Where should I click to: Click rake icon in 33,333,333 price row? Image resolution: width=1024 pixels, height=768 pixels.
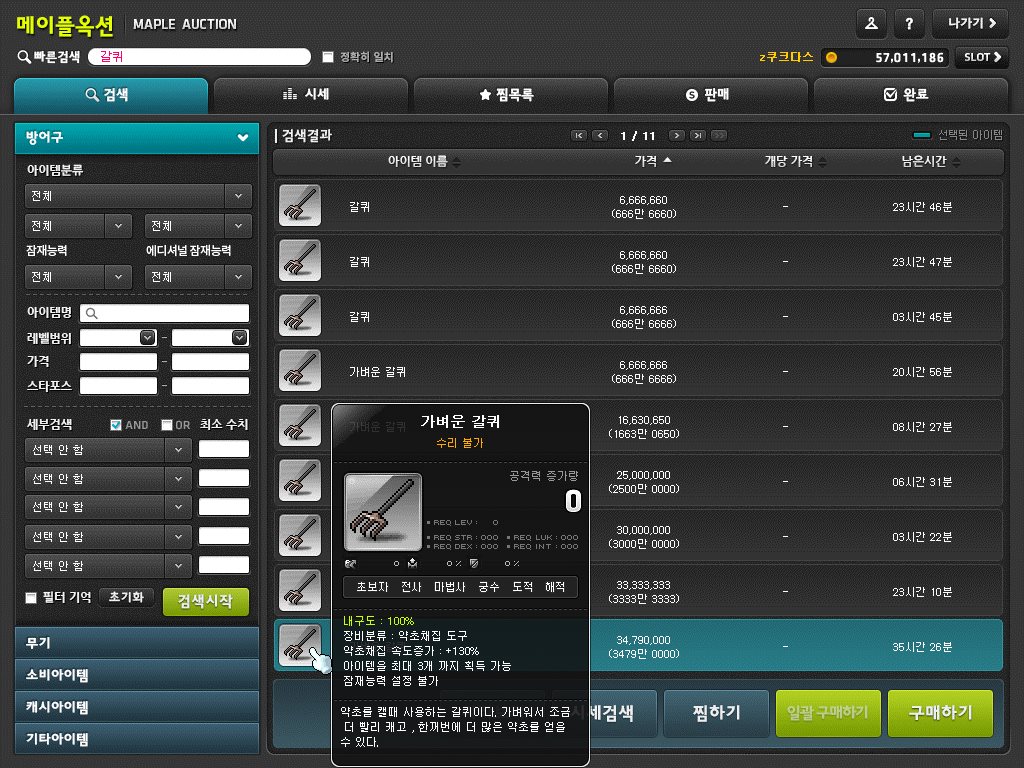[x=300, y=590]
